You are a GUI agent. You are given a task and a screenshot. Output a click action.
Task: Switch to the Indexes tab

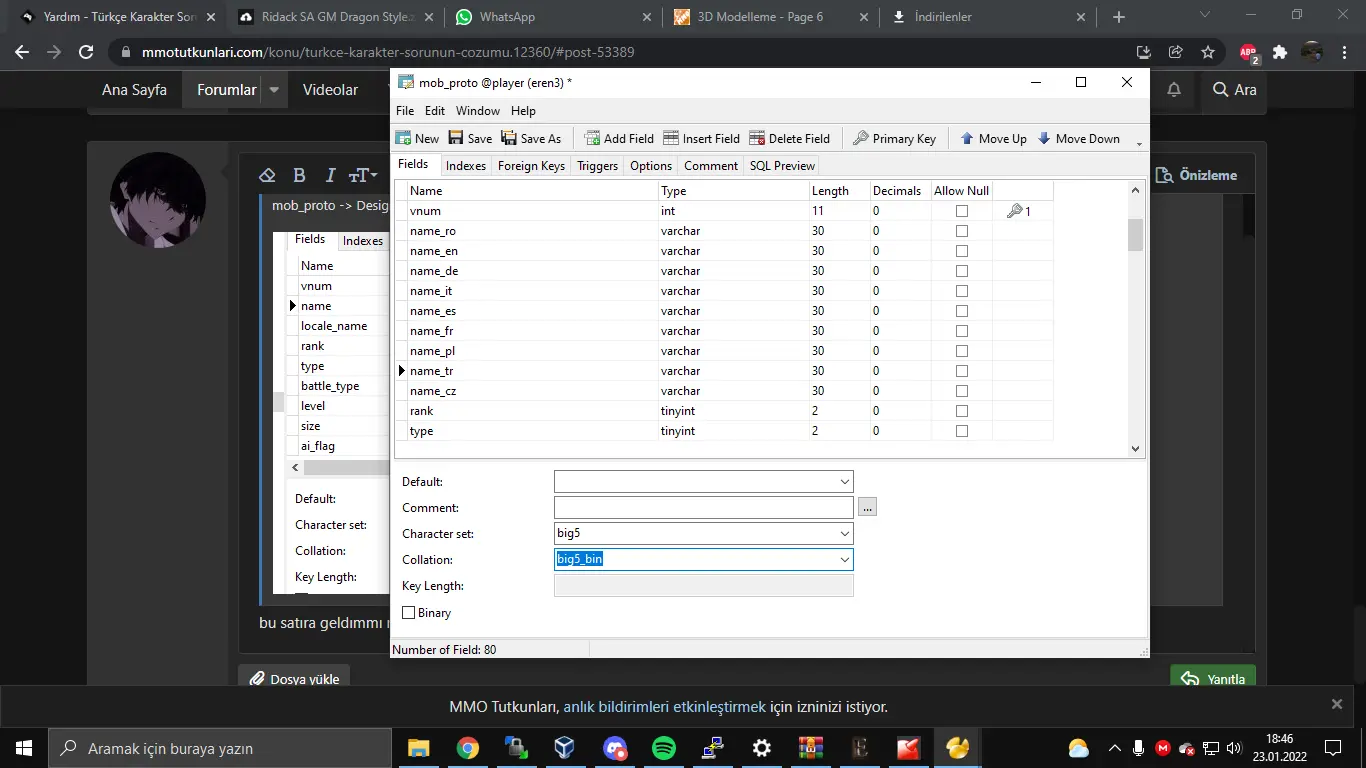coord(466,166)
